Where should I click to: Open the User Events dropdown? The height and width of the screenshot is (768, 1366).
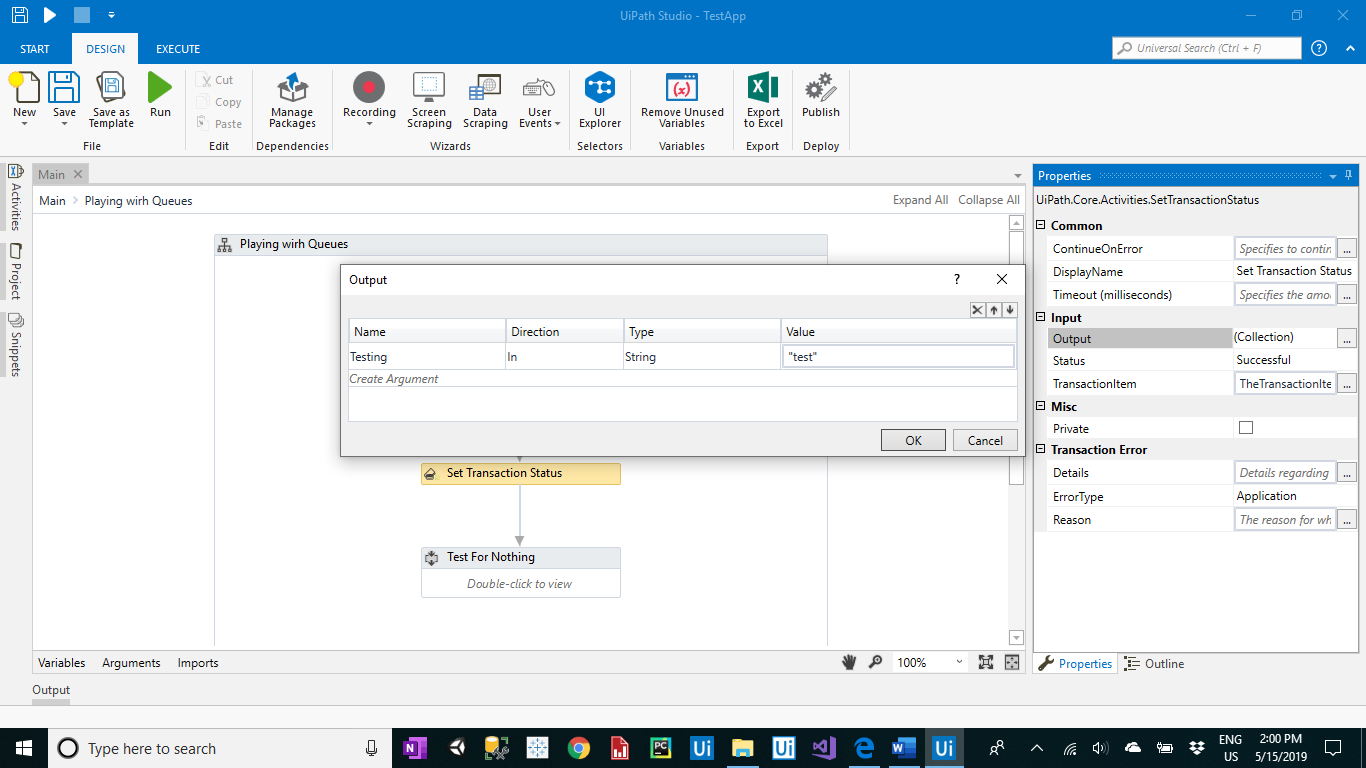[540, 100]
